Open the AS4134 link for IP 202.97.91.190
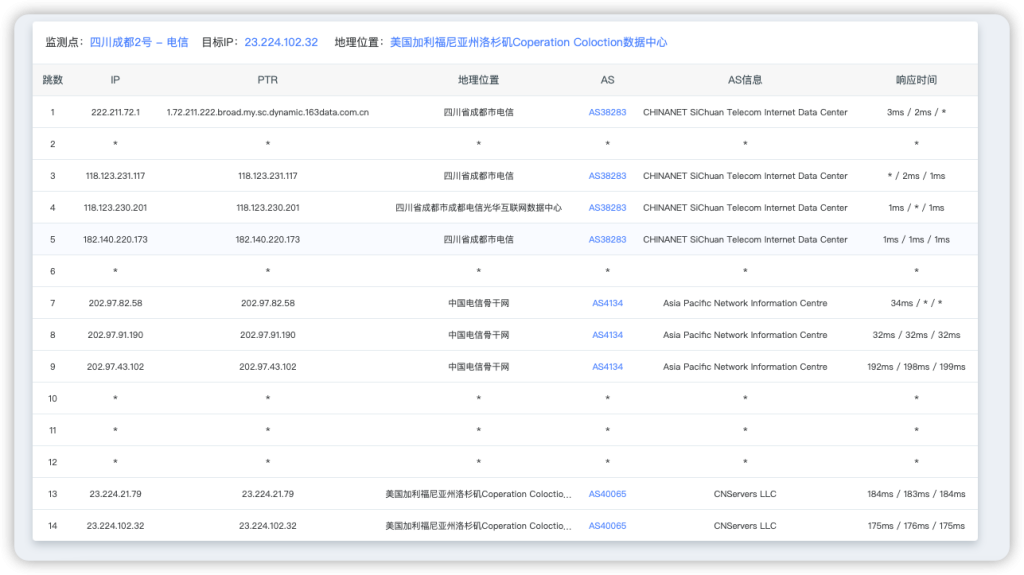 pos(607,335)
